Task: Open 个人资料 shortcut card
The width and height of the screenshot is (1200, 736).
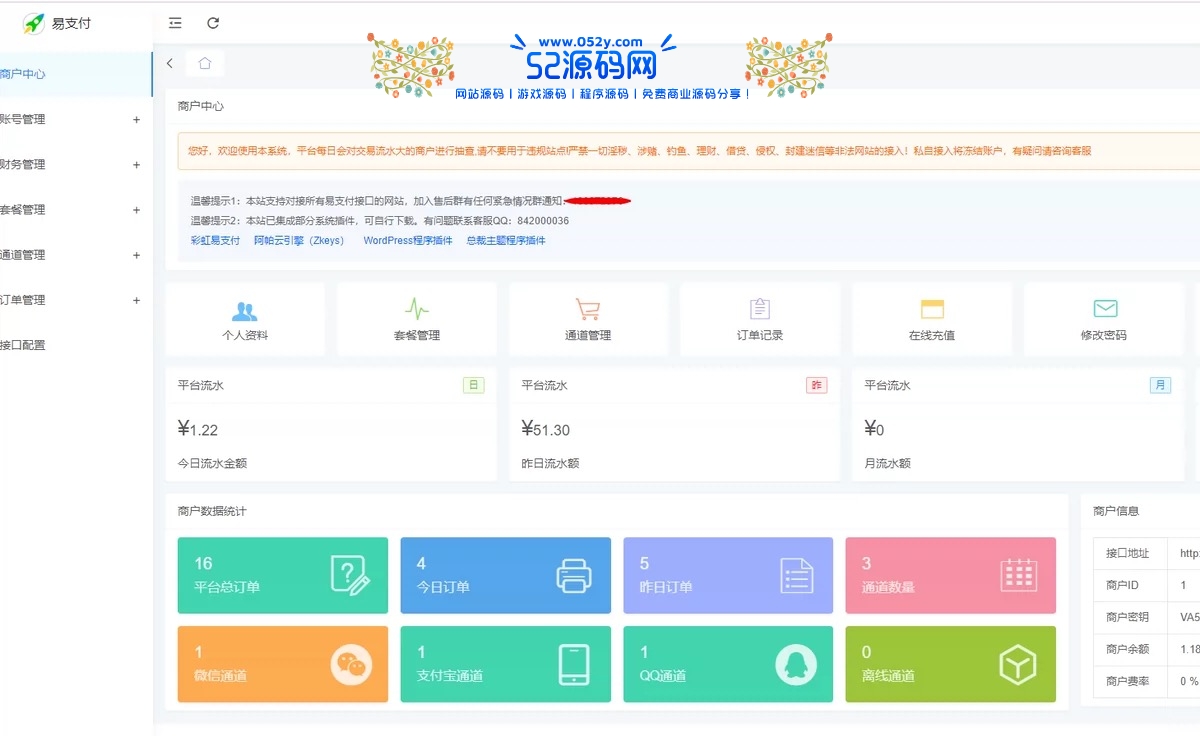Action: pyautogui.click(x=245, y=319)
